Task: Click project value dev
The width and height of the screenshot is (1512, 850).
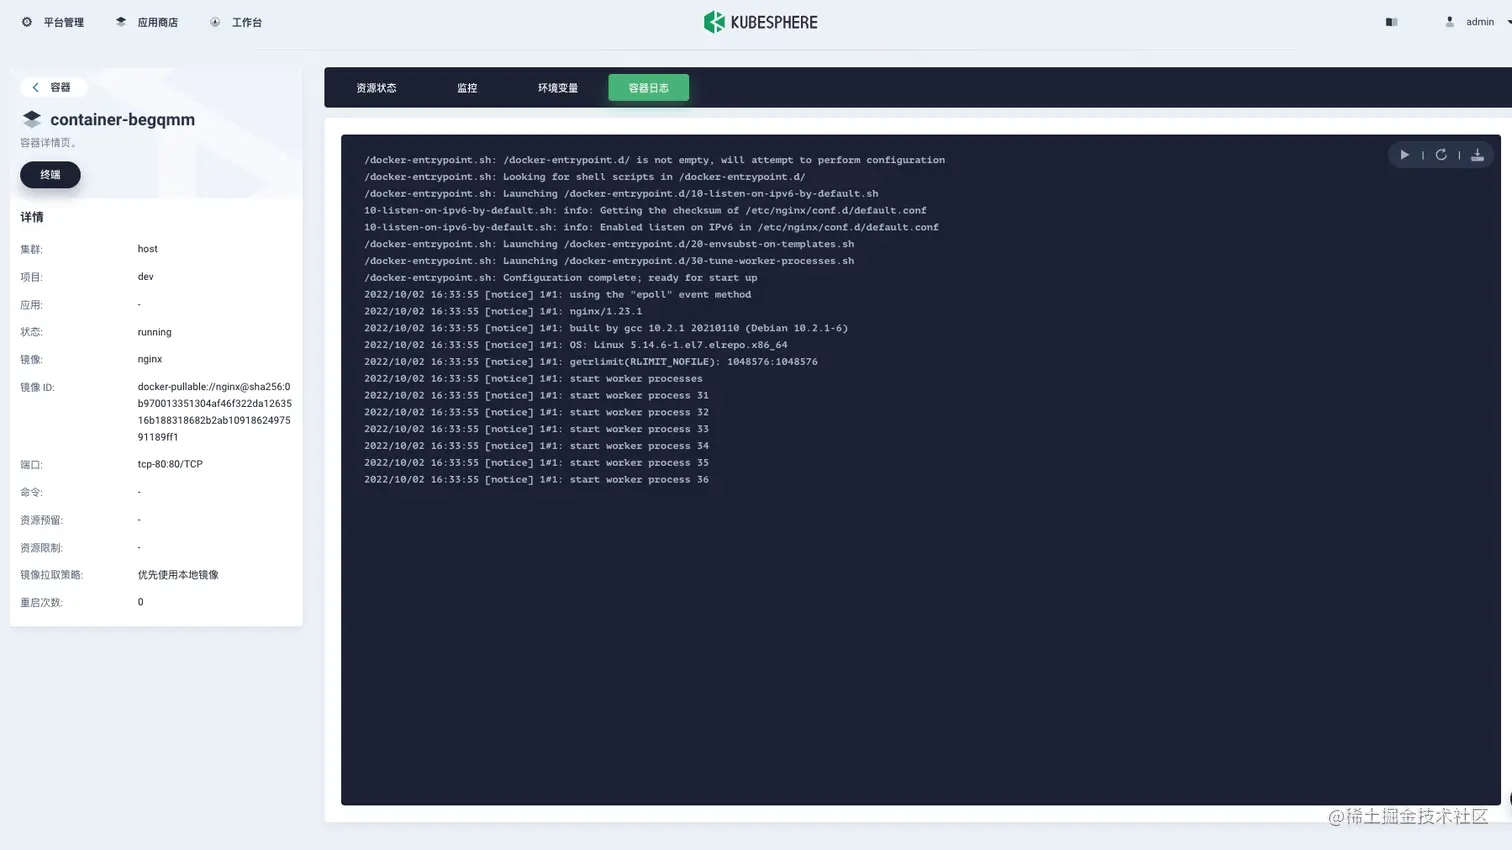Action: pos(146,277)
